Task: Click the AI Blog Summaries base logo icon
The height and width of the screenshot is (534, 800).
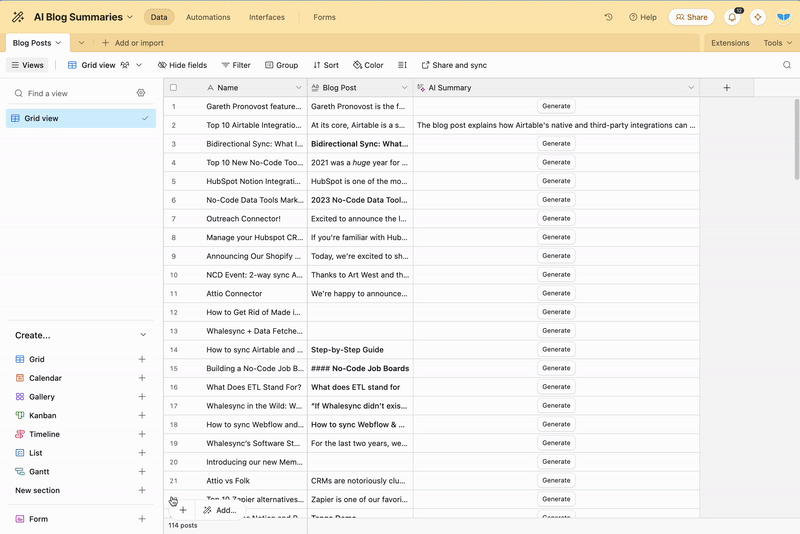Action: pyautogui.click(x=18, y=17)
